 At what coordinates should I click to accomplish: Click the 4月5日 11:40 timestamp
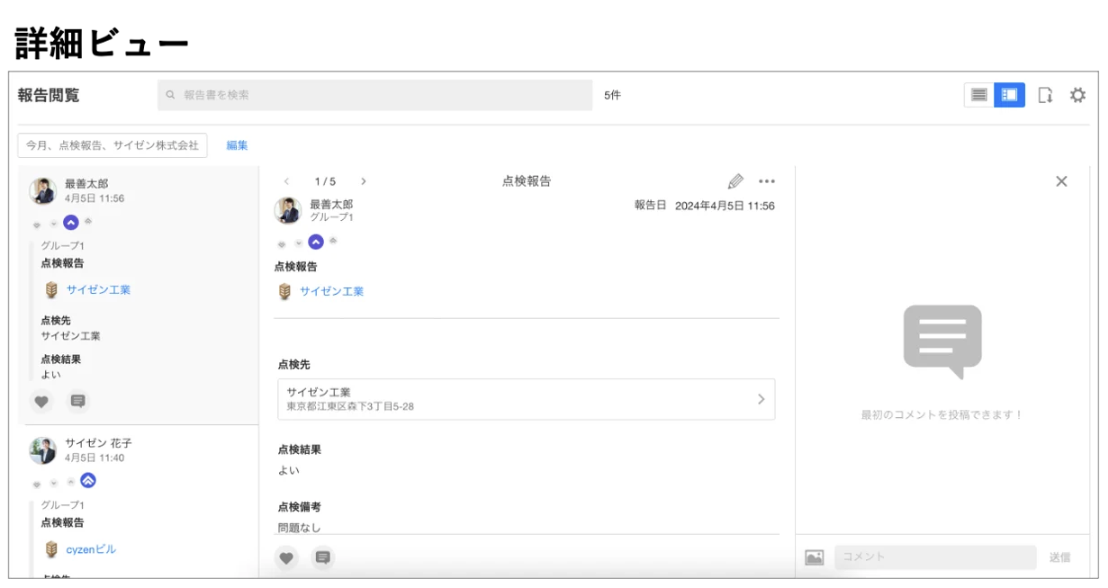(95, 458)
